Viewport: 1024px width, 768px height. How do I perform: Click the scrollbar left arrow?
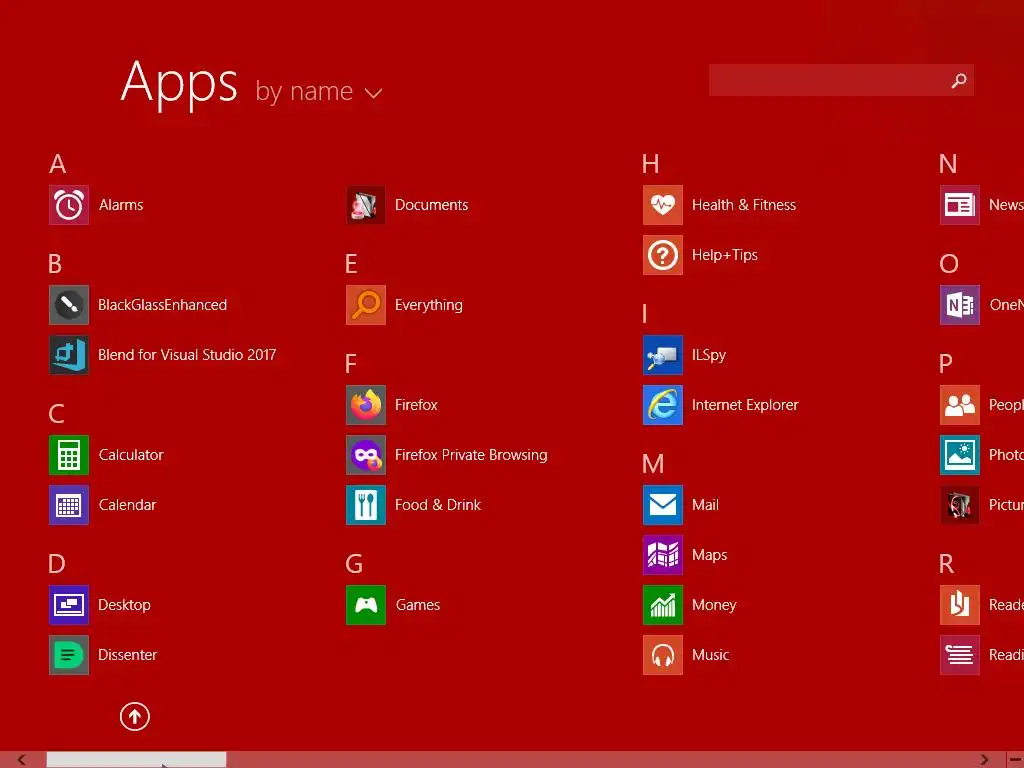(22, 760)
